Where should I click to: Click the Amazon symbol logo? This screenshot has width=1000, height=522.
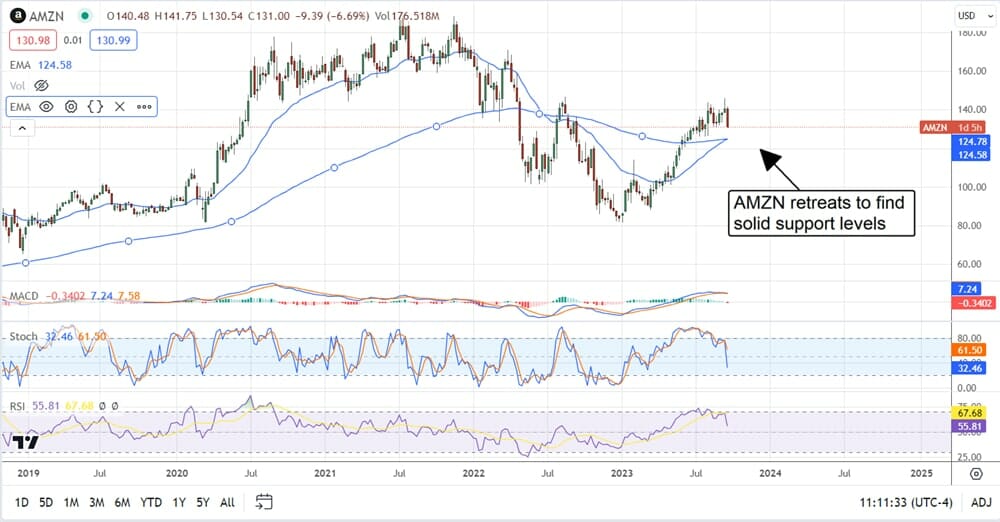pos(17,16)
